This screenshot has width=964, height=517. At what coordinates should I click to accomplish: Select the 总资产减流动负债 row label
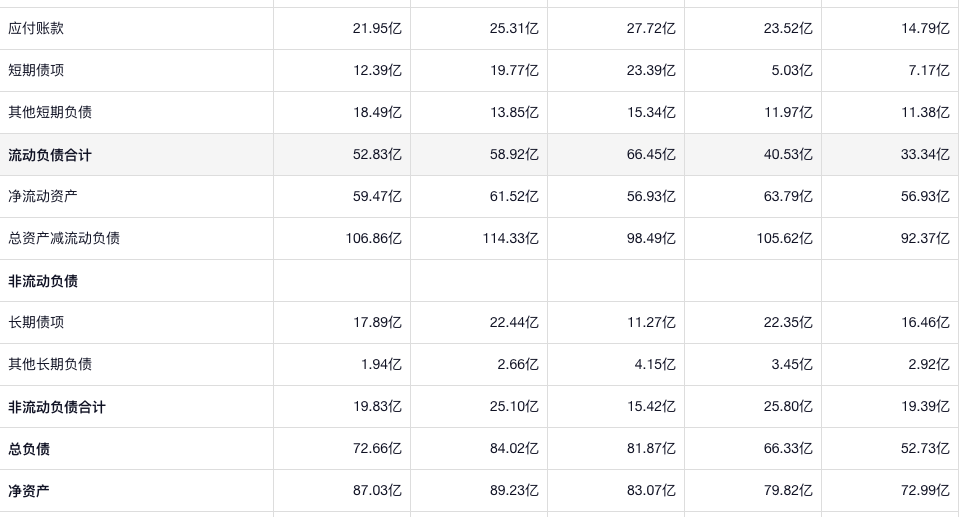[x=64, y=238]
